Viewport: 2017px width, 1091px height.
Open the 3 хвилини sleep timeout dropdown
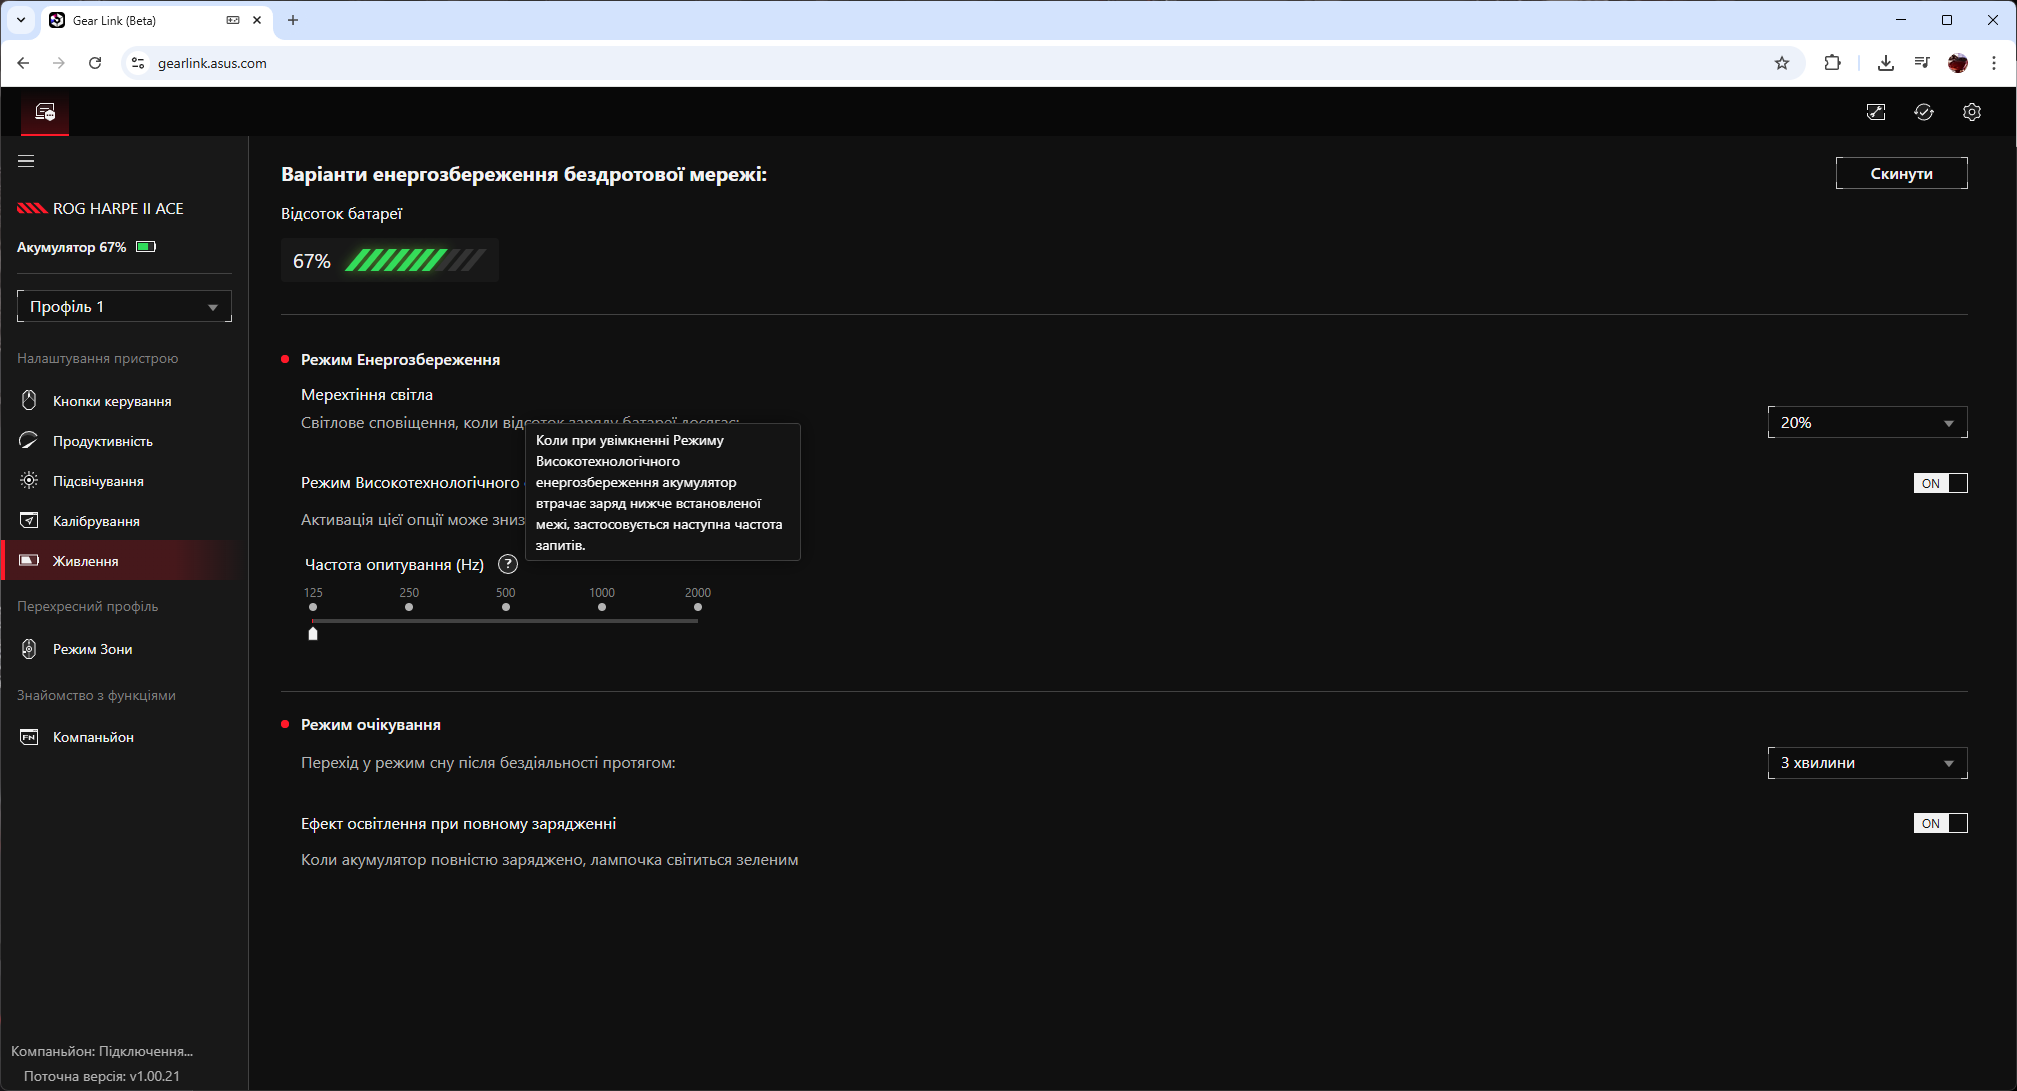point(1867,763)
